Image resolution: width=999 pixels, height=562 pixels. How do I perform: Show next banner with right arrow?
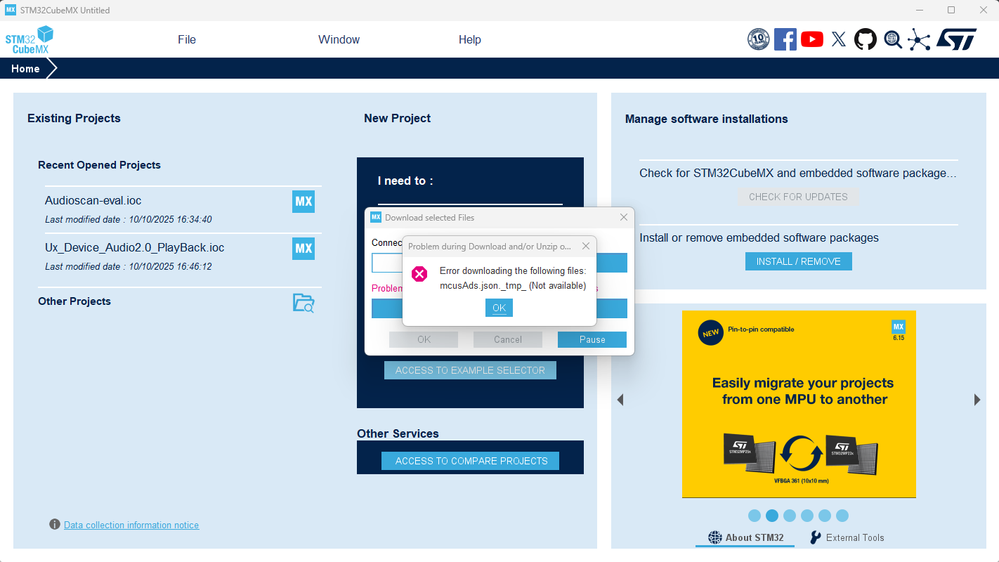[x=977, y=400]
